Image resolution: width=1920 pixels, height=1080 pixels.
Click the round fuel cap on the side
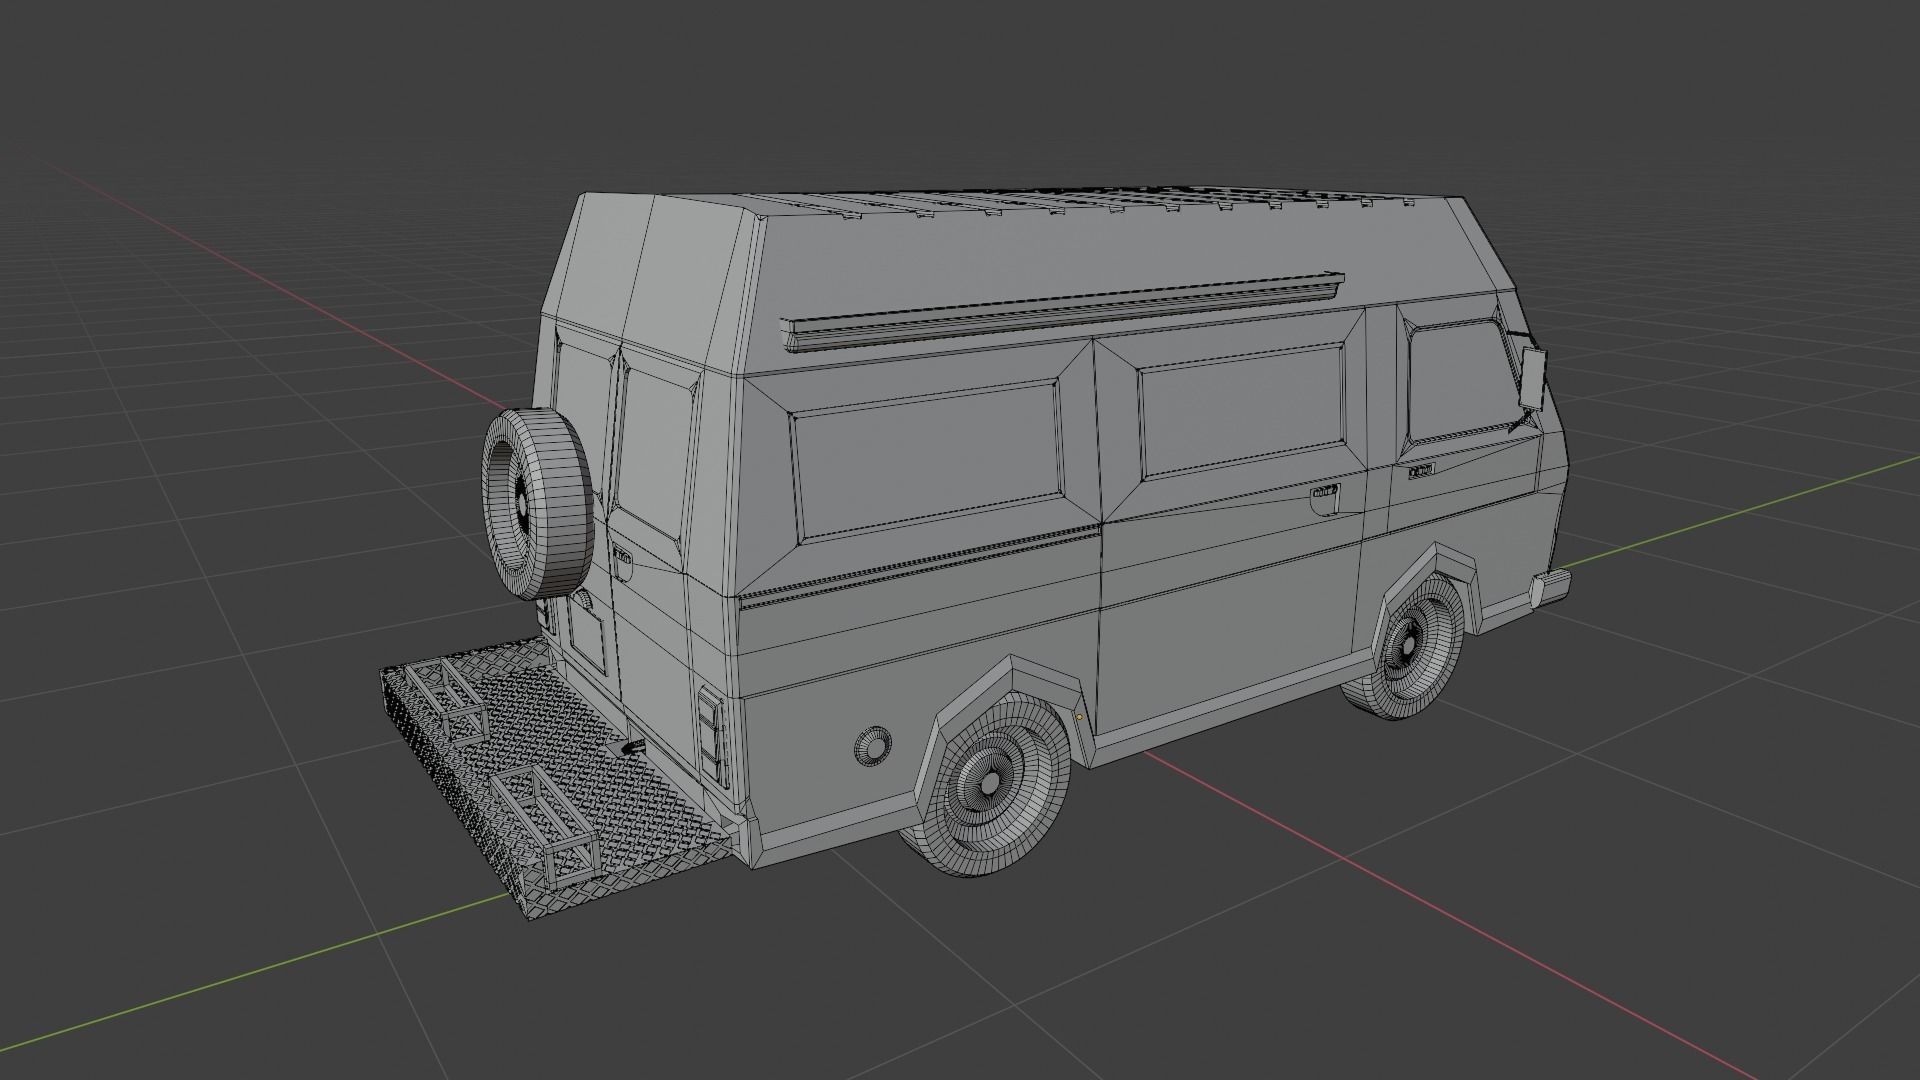coord(873,745)
